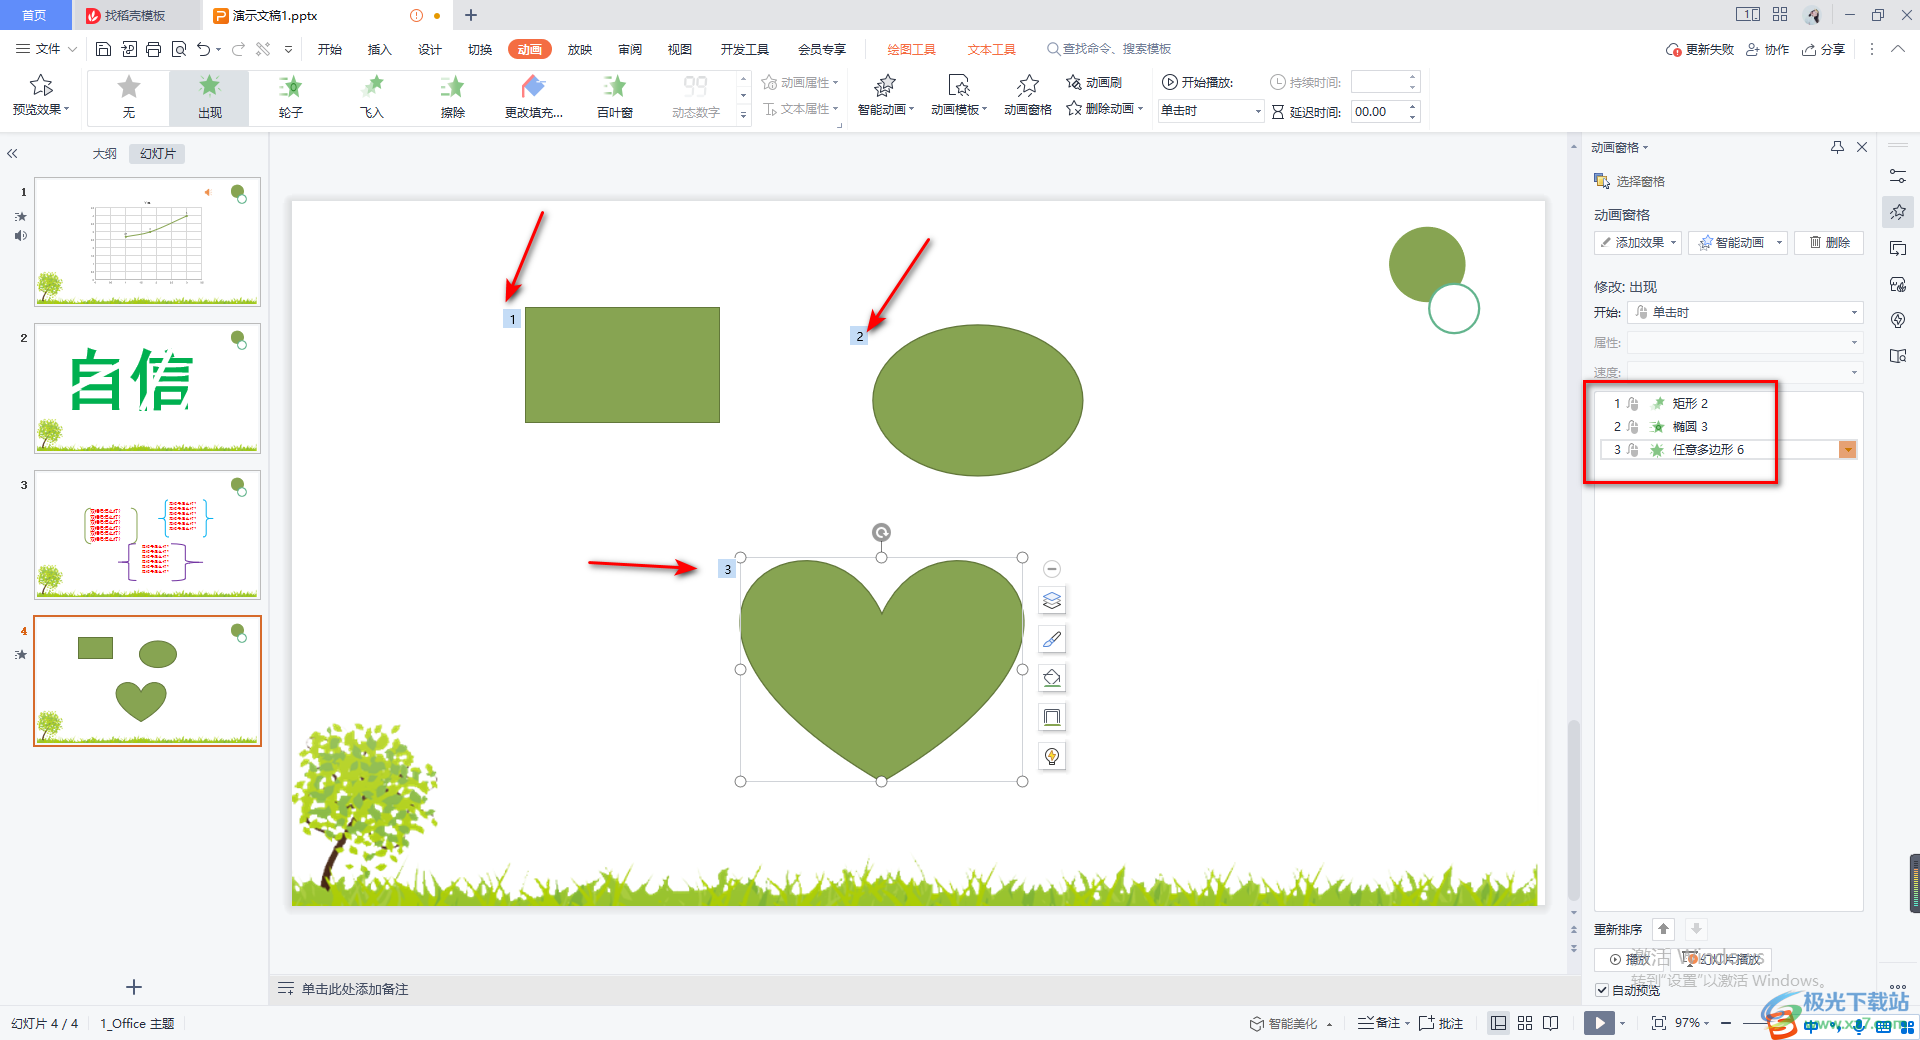The height and width of the screenshot is (1040, 1920).
Task: Open the layers floating icon beside heart
Action: point(1052,601)
